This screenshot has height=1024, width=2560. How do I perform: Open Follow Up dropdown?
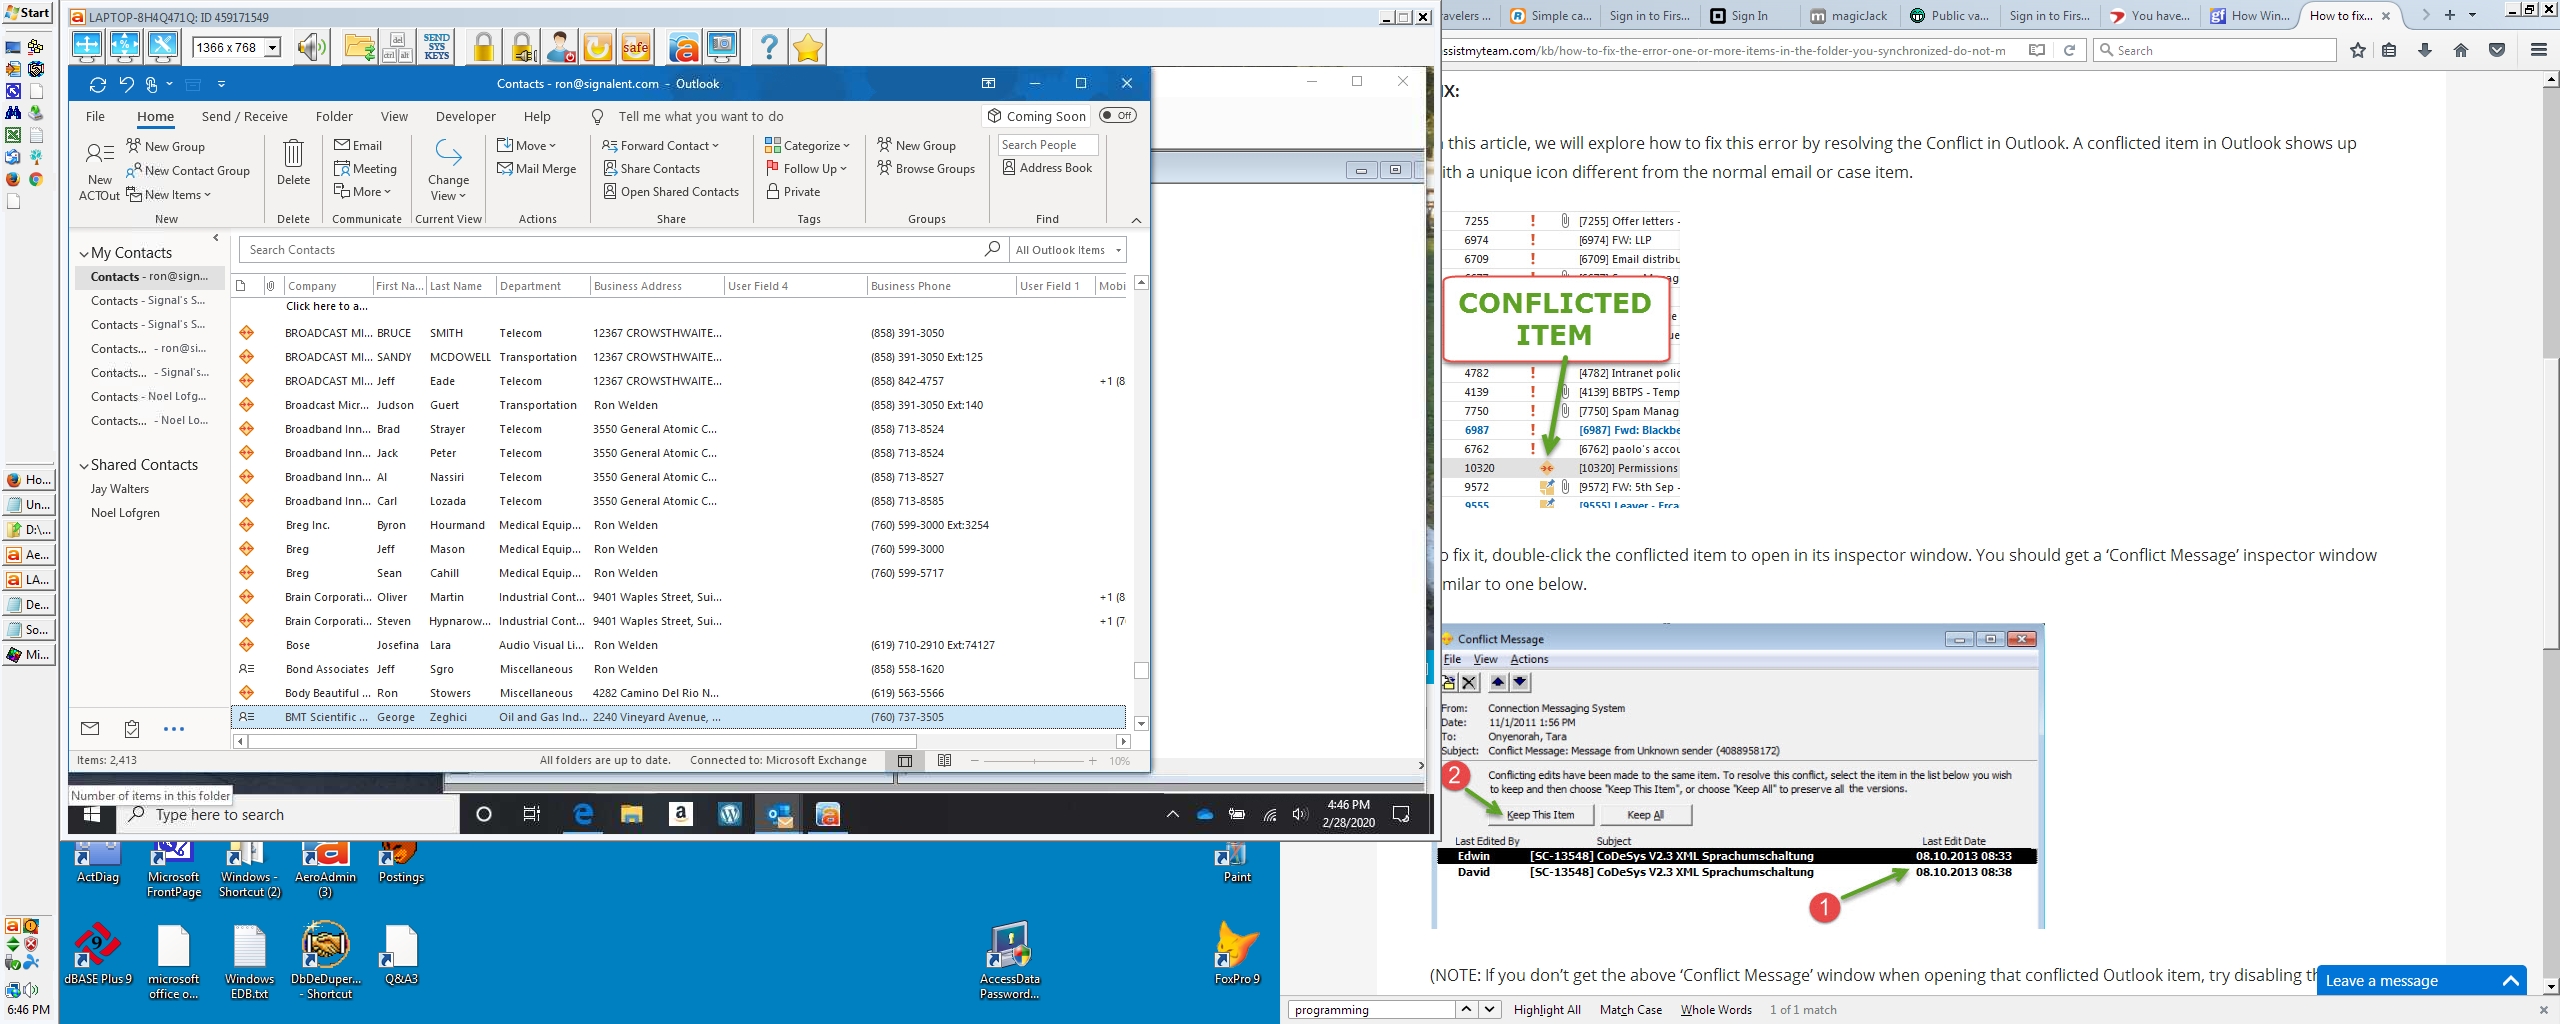coord(806,169)
